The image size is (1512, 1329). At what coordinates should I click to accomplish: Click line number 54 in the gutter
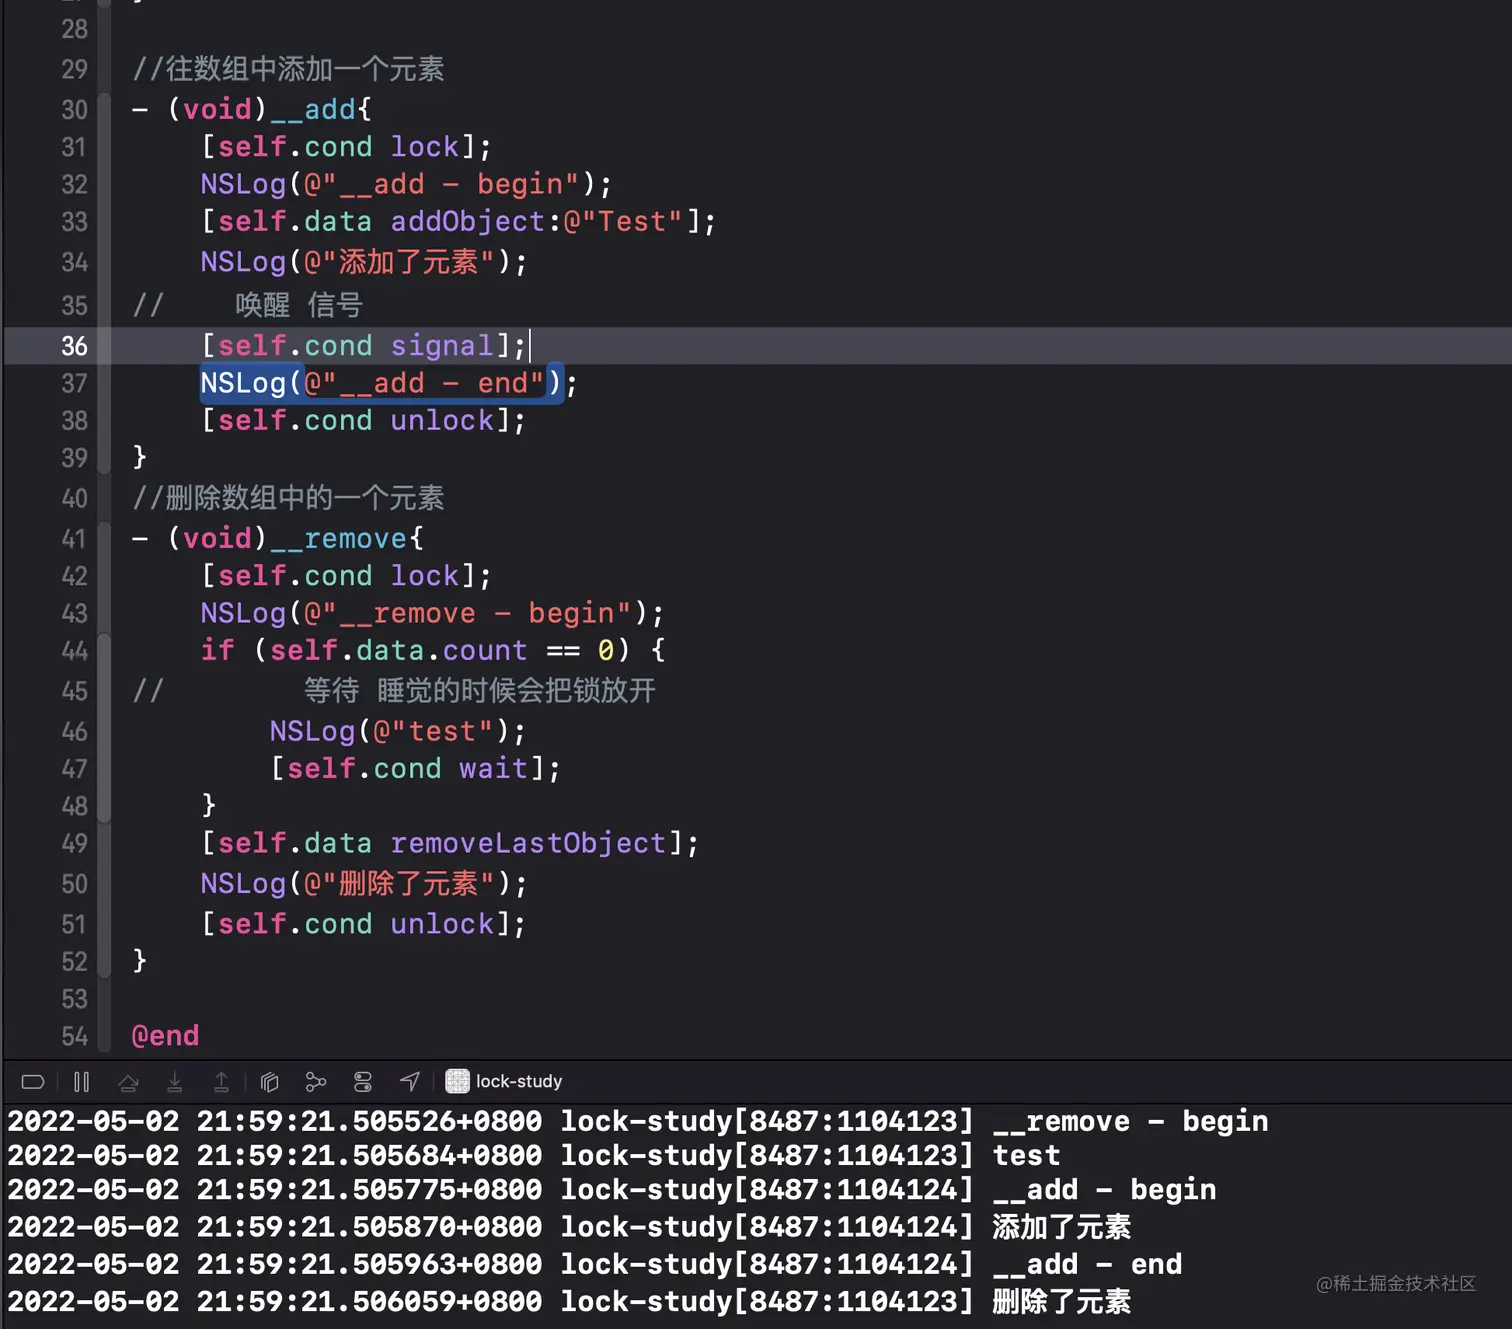click(x=75, y=1036)
